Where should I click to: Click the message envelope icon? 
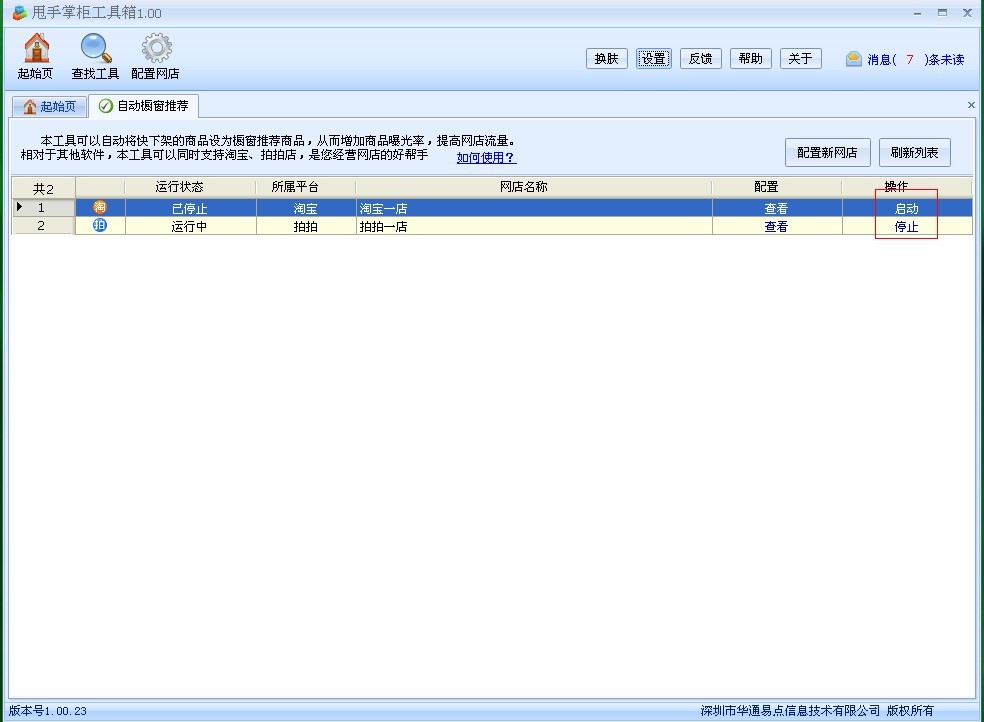coord(853,59)
